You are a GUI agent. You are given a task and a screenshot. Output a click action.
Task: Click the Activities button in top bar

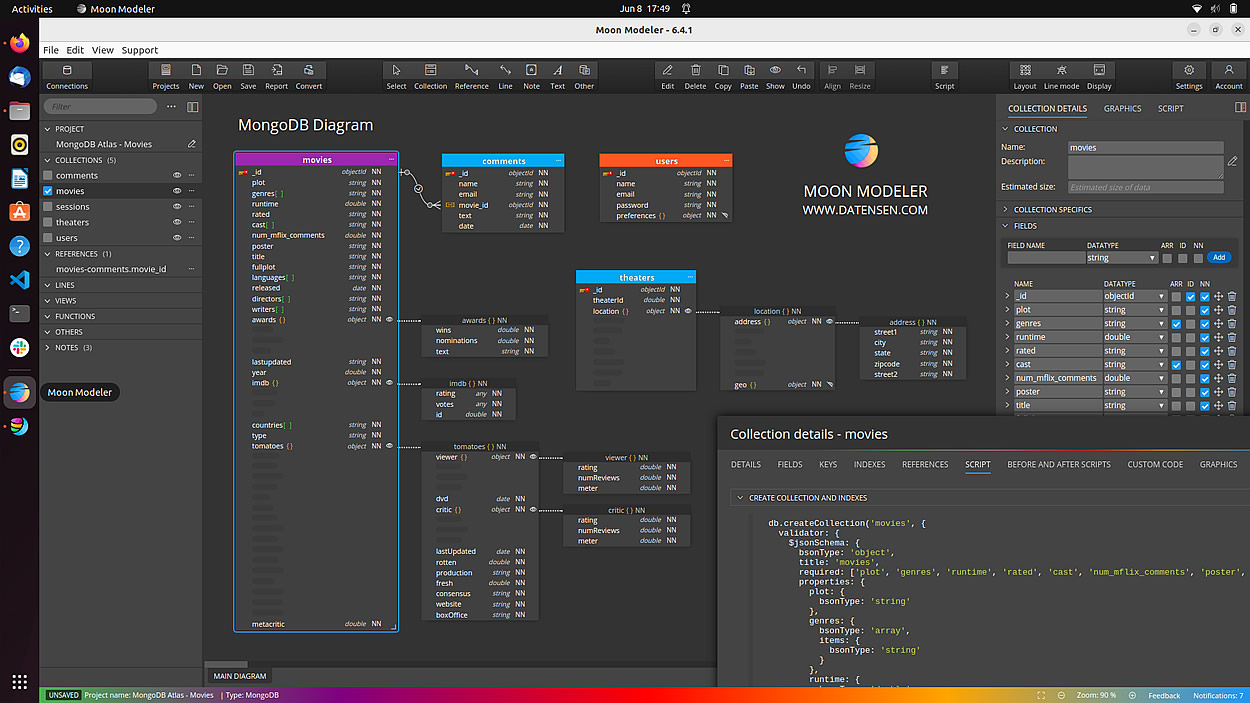point(32,9)
